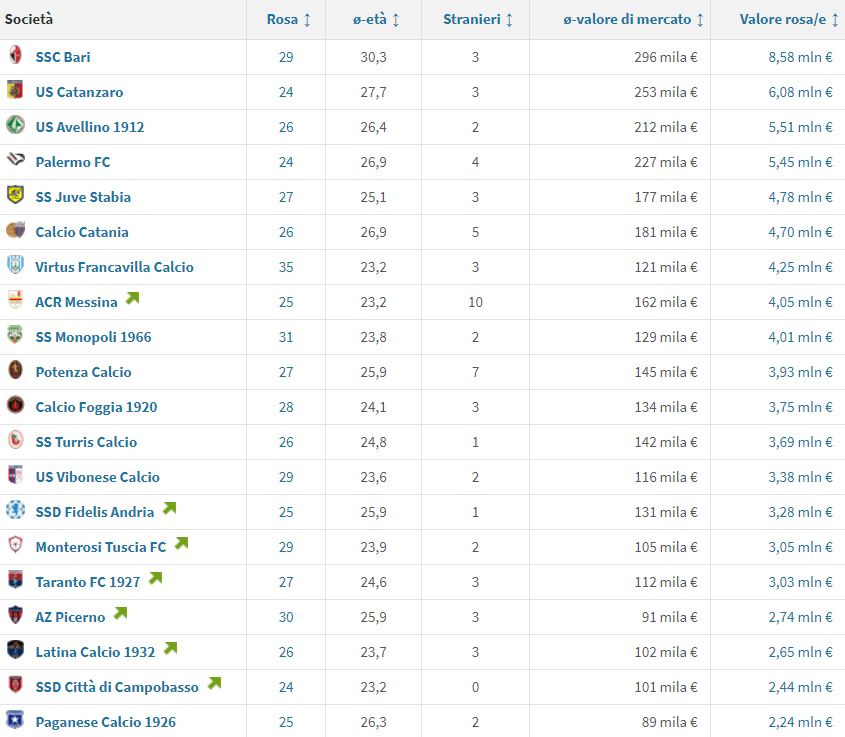
Task: Click squad value 2,24 mln € for Paganese
Action: point(800,722)
